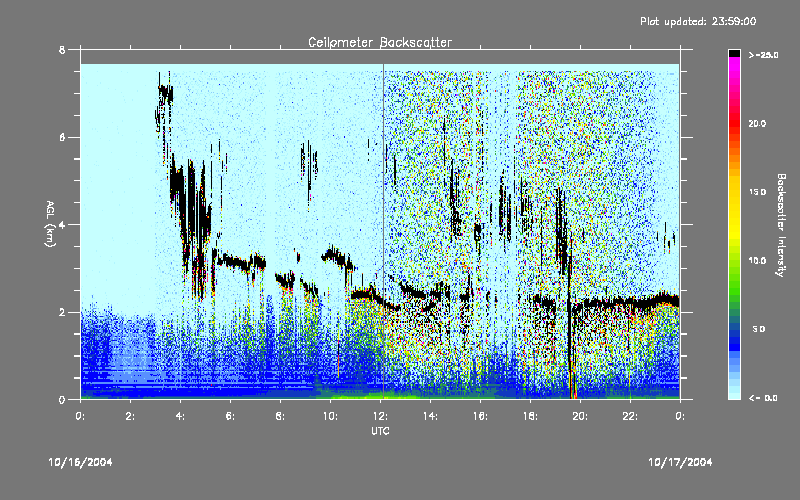
Task: Click the x-axis tick label '12:'
Action: [x=380, y=416]
